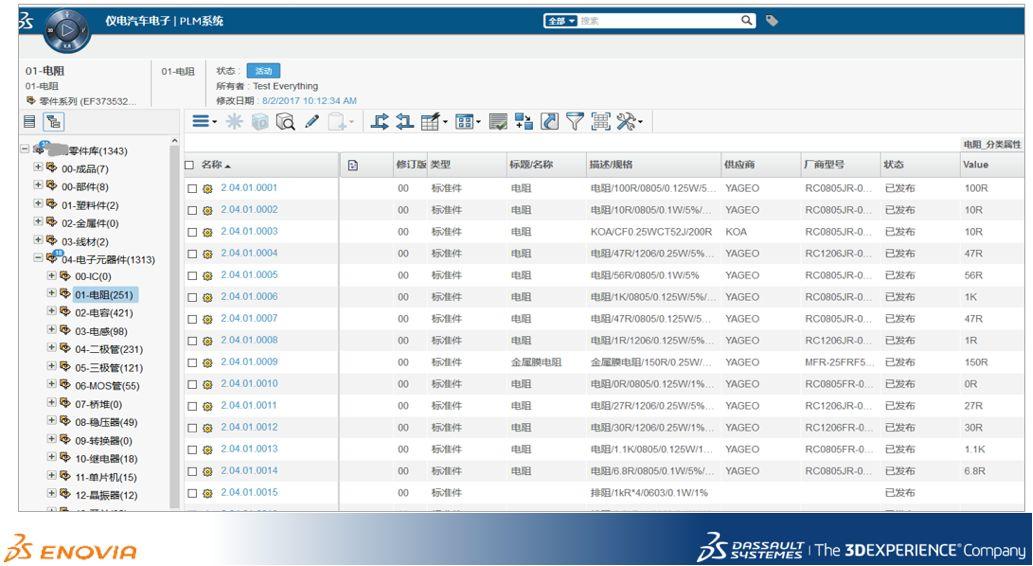Open part link 2.04.01.0005
Screen dimensions: 1033x566
click(249, 275)
